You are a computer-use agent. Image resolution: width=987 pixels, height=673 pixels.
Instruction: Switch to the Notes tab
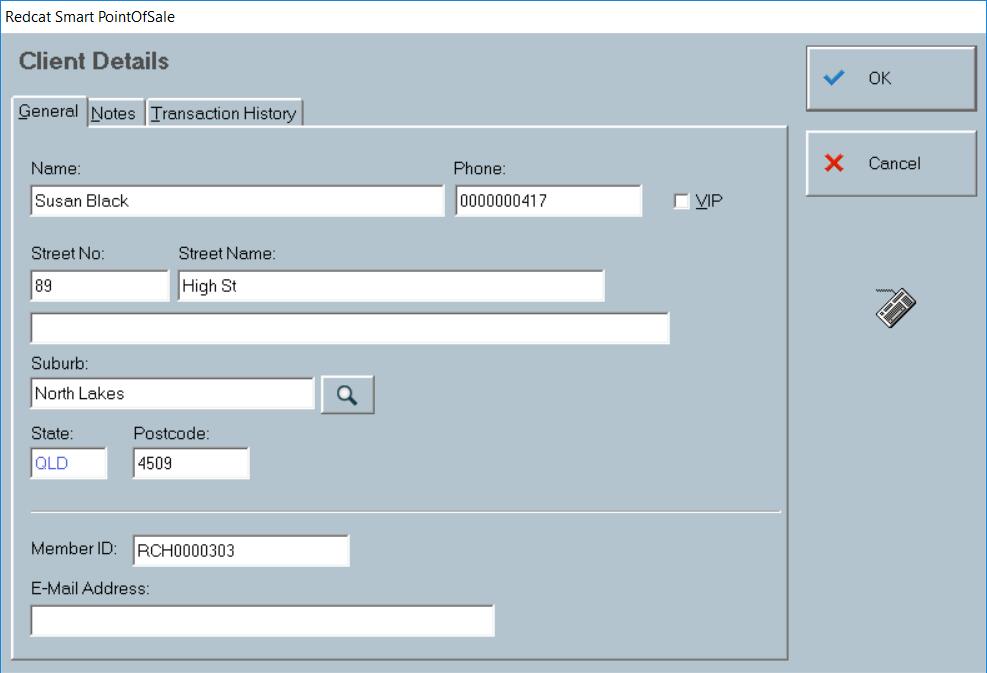point(113,113)
